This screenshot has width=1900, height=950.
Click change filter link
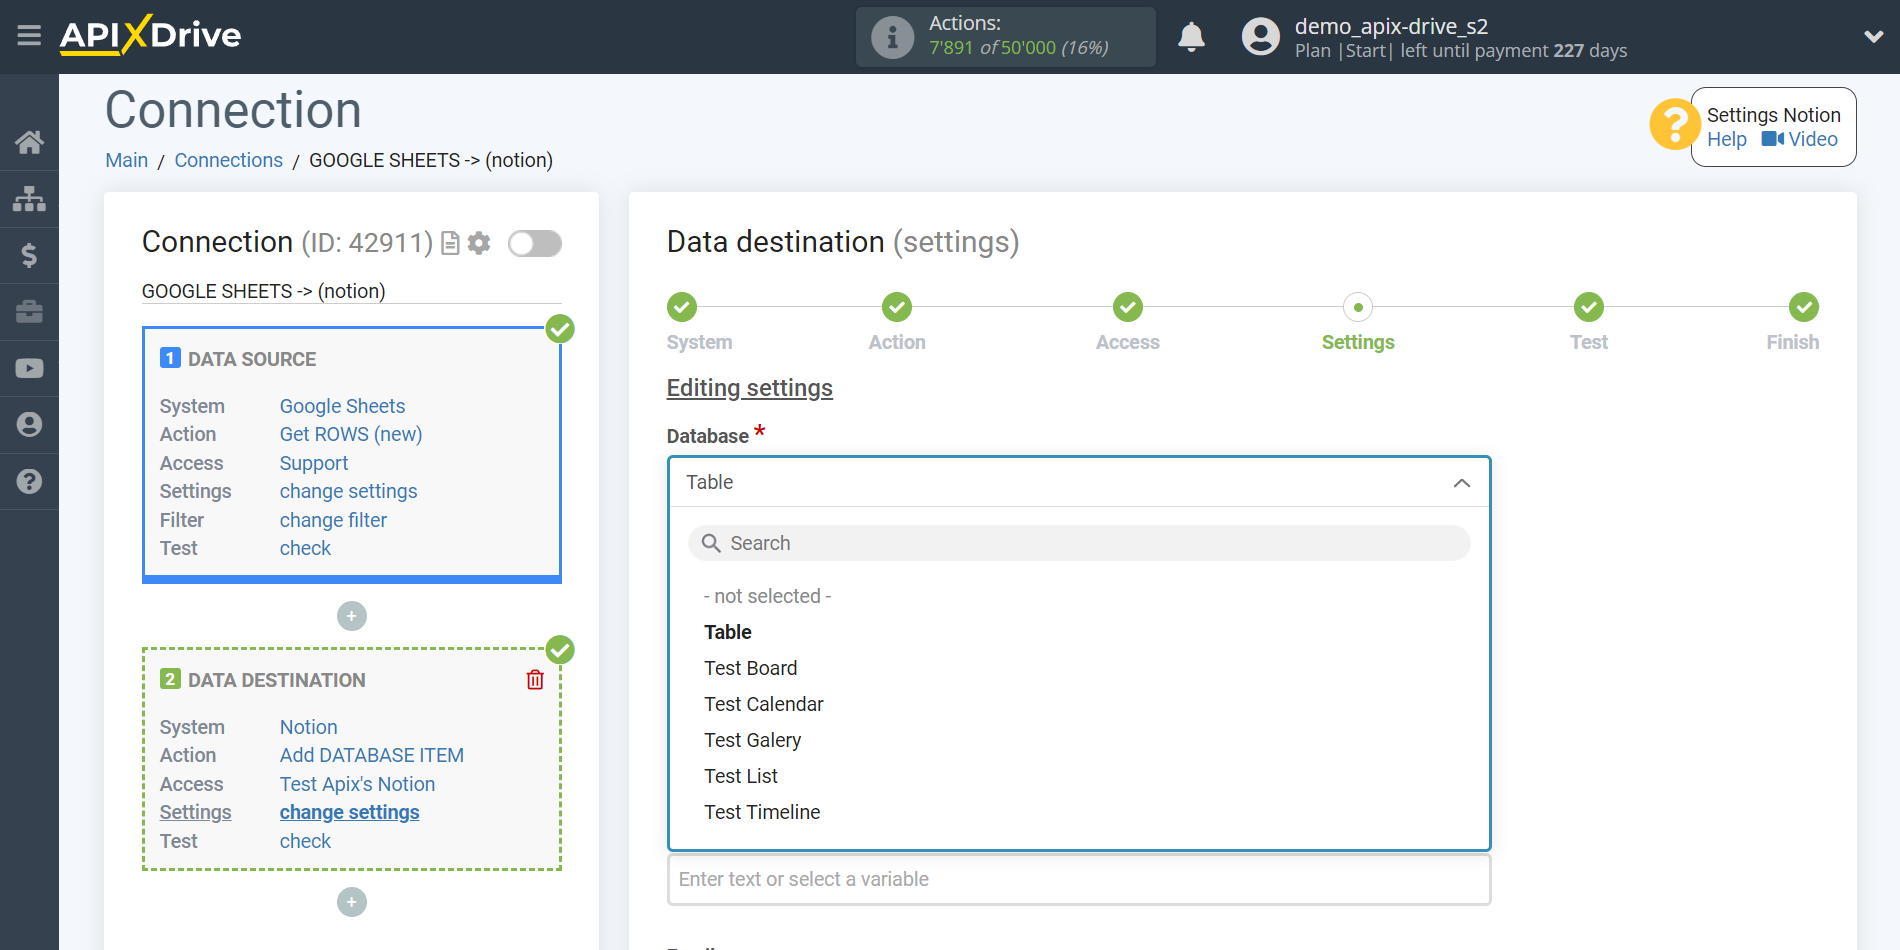coord(333,520)
